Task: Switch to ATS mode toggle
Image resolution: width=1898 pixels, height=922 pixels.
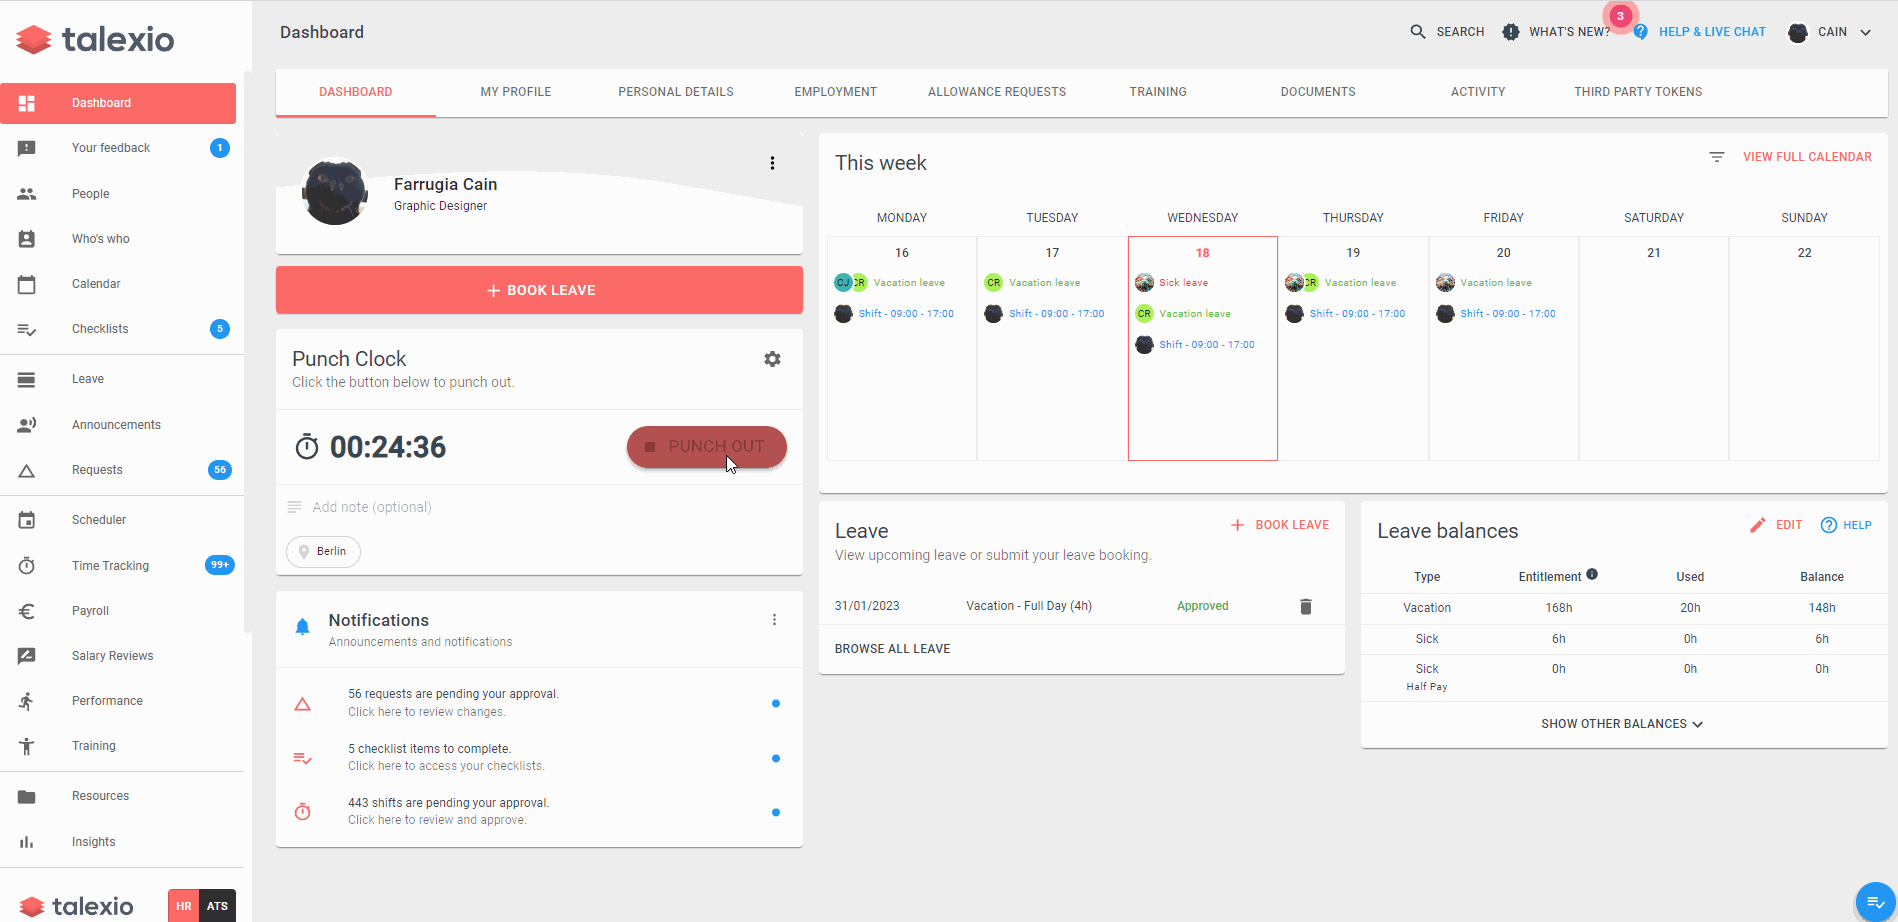Action: [217, 905]
